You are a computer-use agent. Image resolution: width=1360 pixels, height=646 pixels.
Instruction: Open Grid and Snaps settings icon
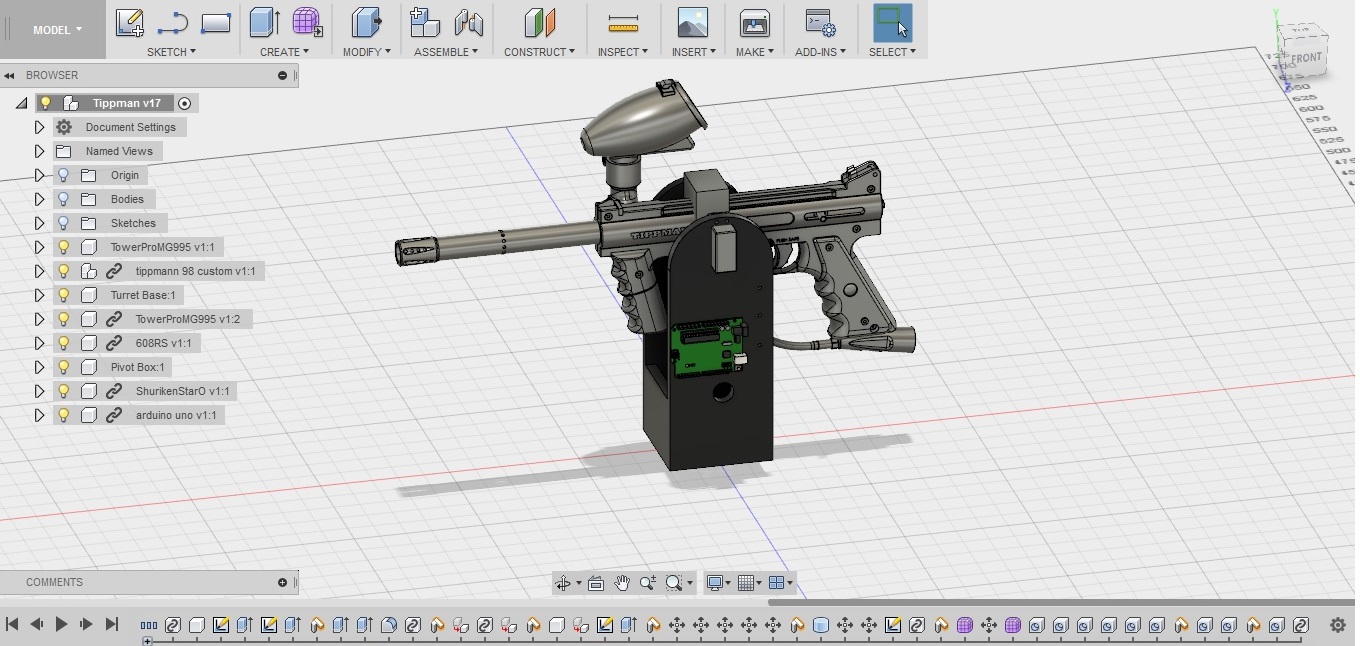pos(745,583)
